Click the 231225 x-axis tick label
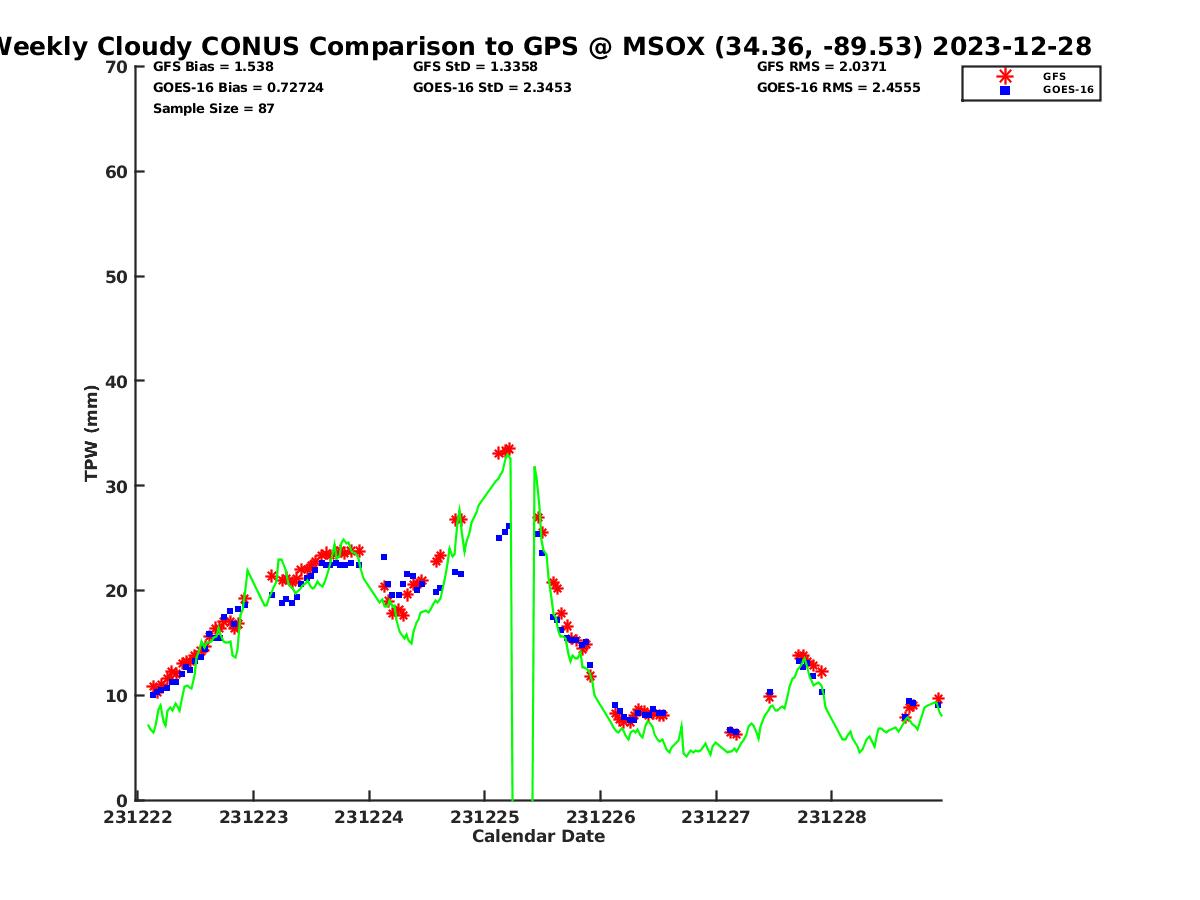Screen dimensions: 1200x900 point(484,817)
